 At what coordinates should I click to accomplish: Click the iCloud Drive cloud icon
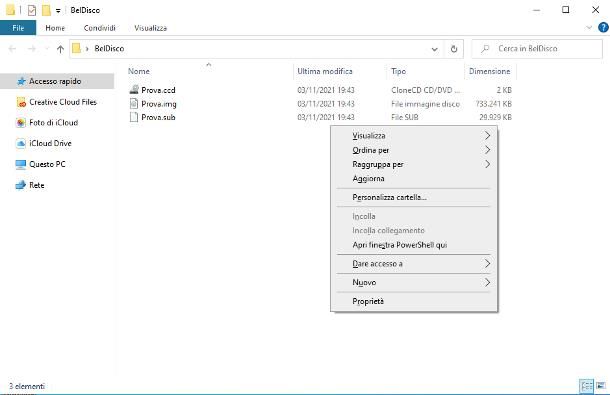pos(21,143)
